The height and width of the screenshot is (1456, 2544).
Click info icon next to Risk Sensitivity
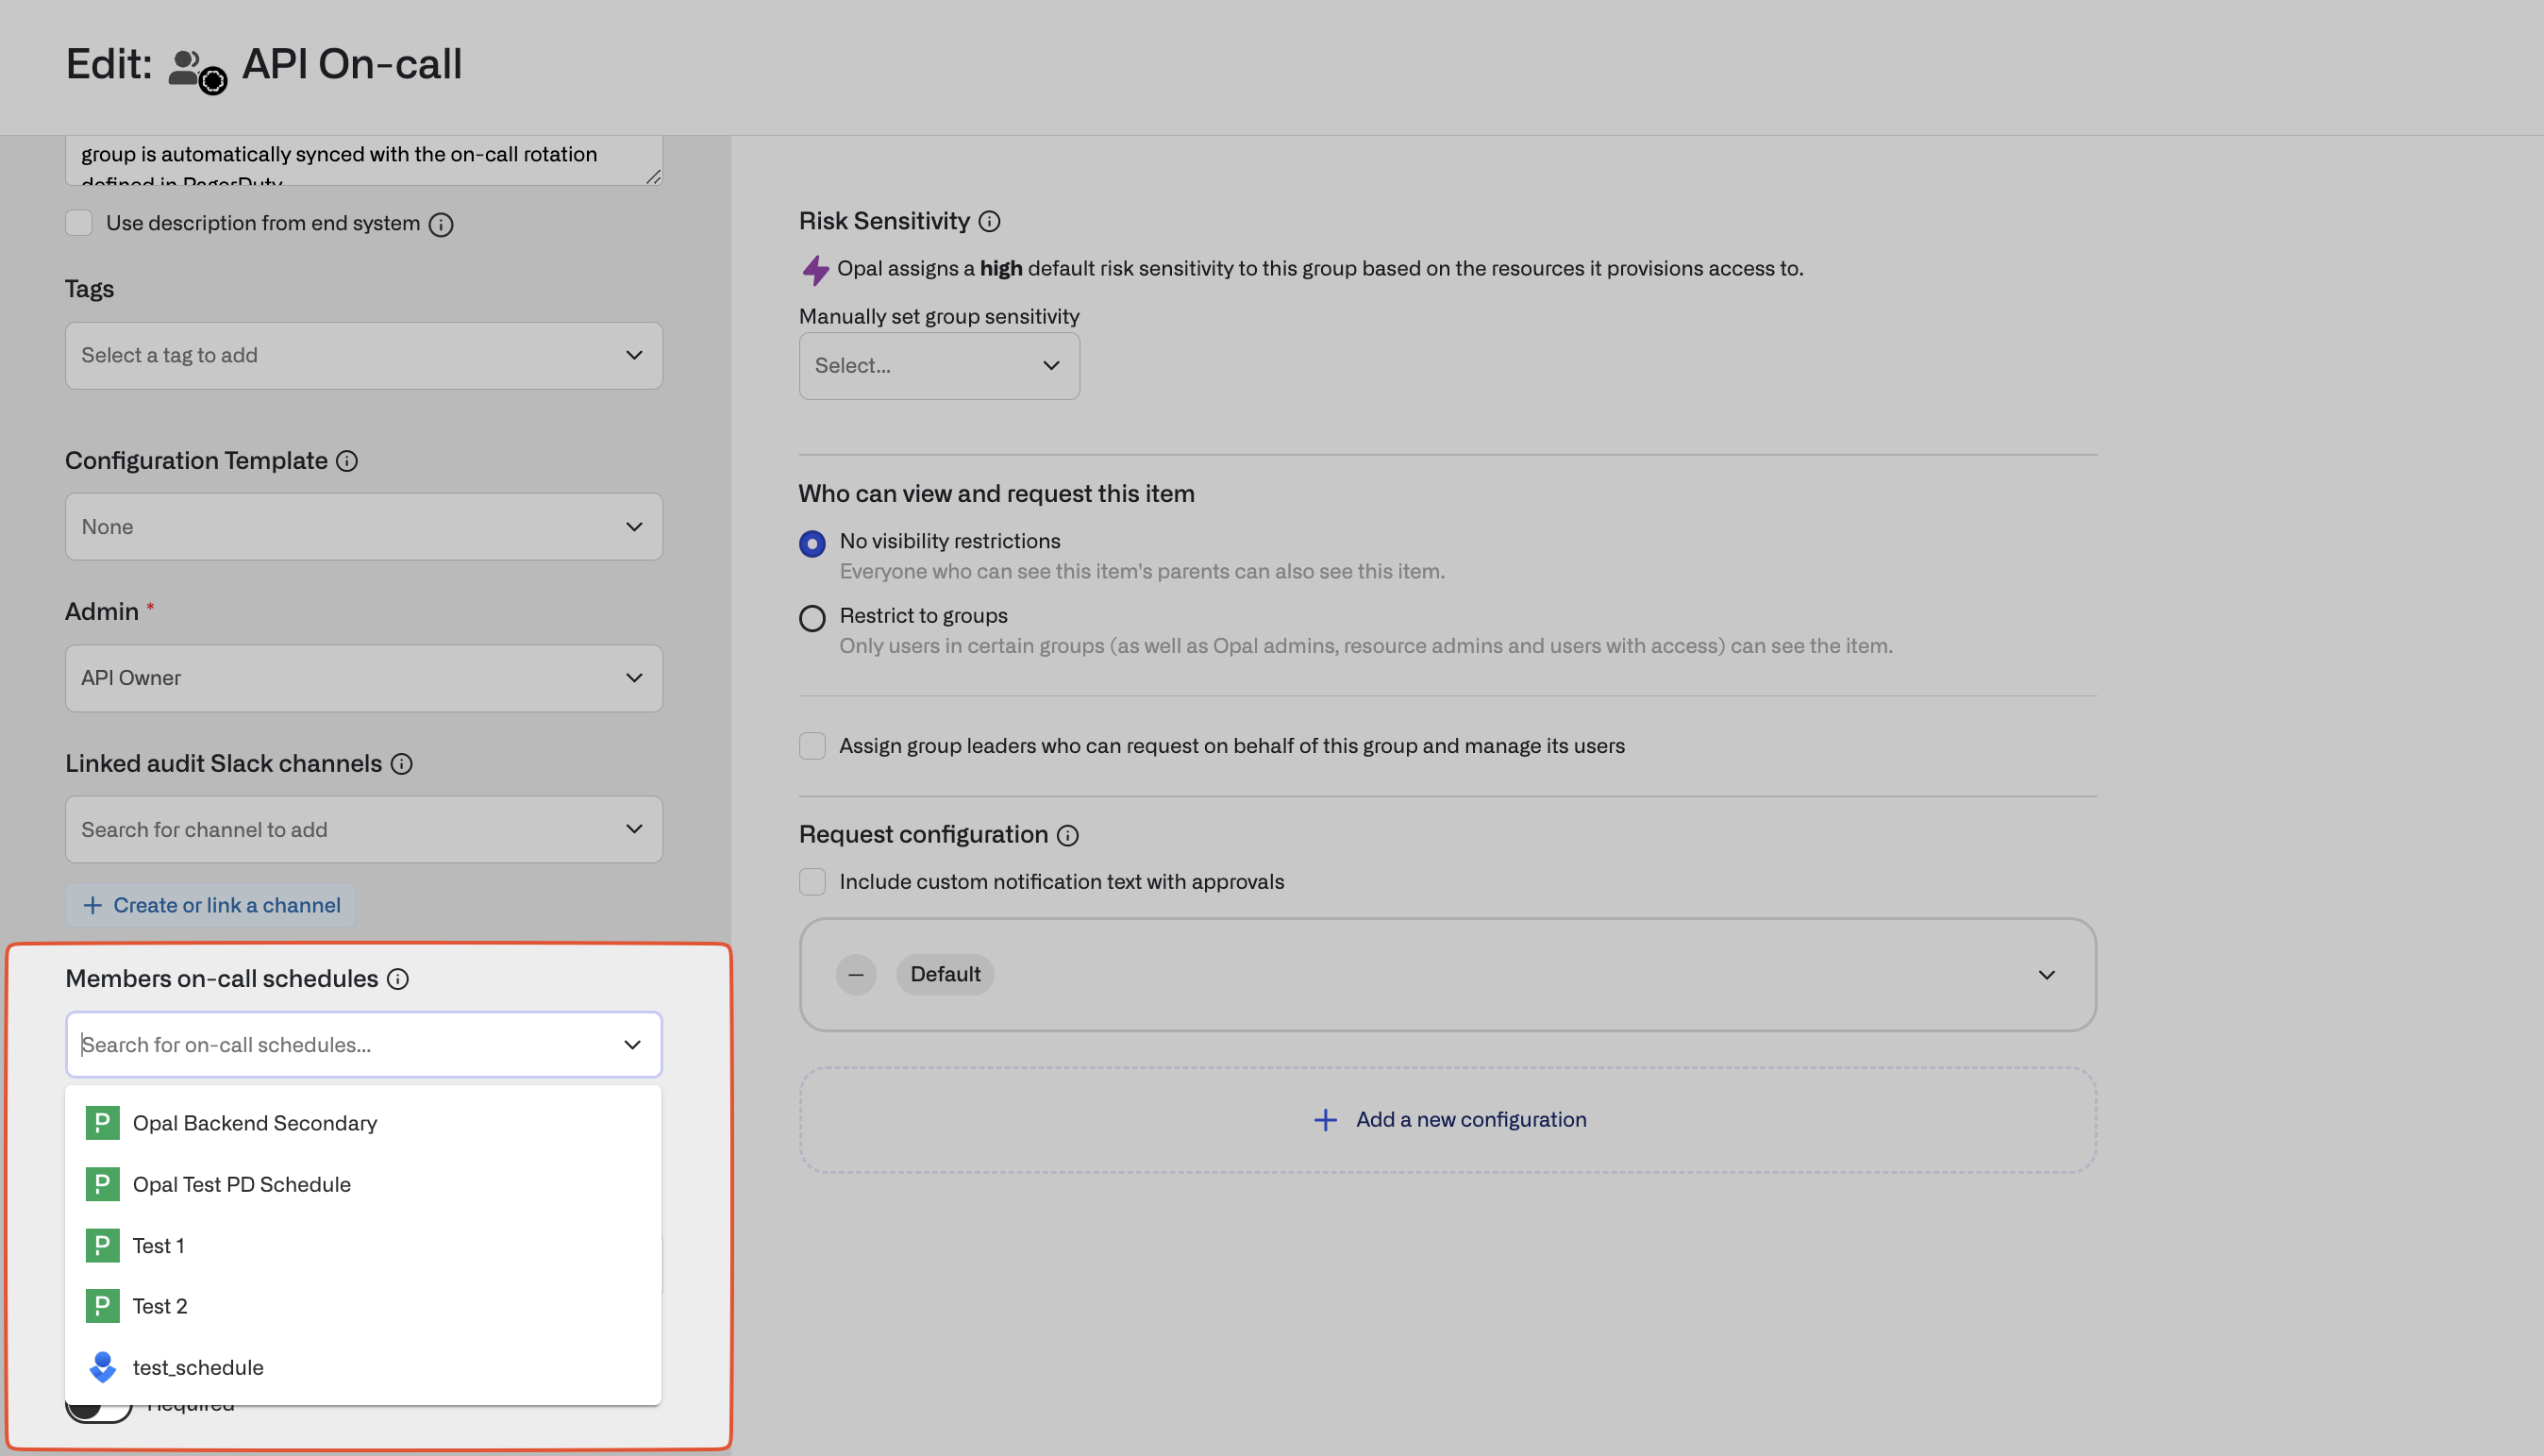click(x=988, y=221)
